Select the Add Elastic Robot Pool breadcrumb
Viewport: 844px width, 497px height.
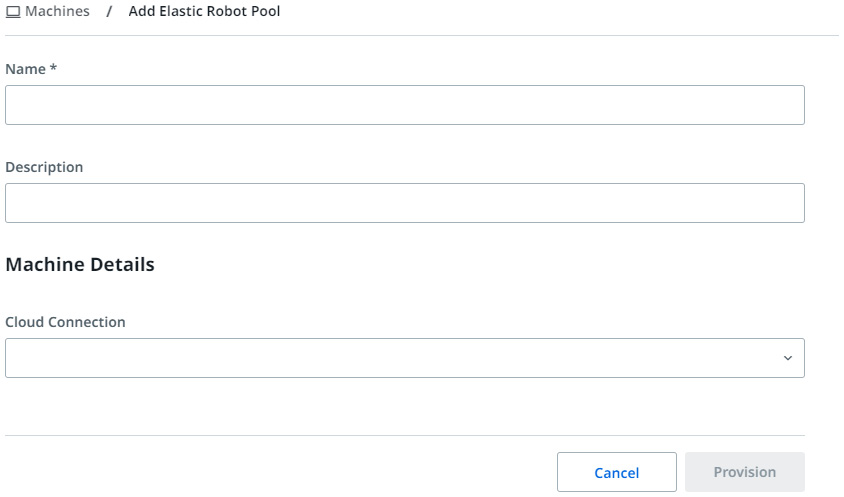[204, 11]
